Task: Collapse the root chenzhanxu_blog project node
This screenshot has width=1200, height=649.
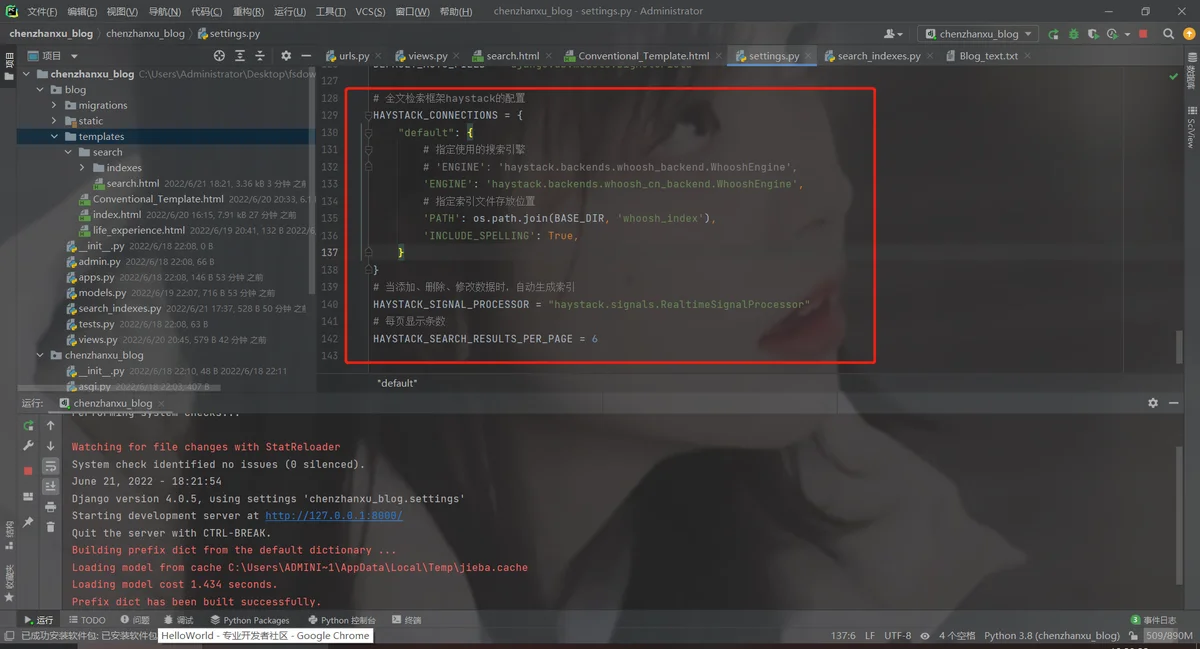Action: (27, 74)
